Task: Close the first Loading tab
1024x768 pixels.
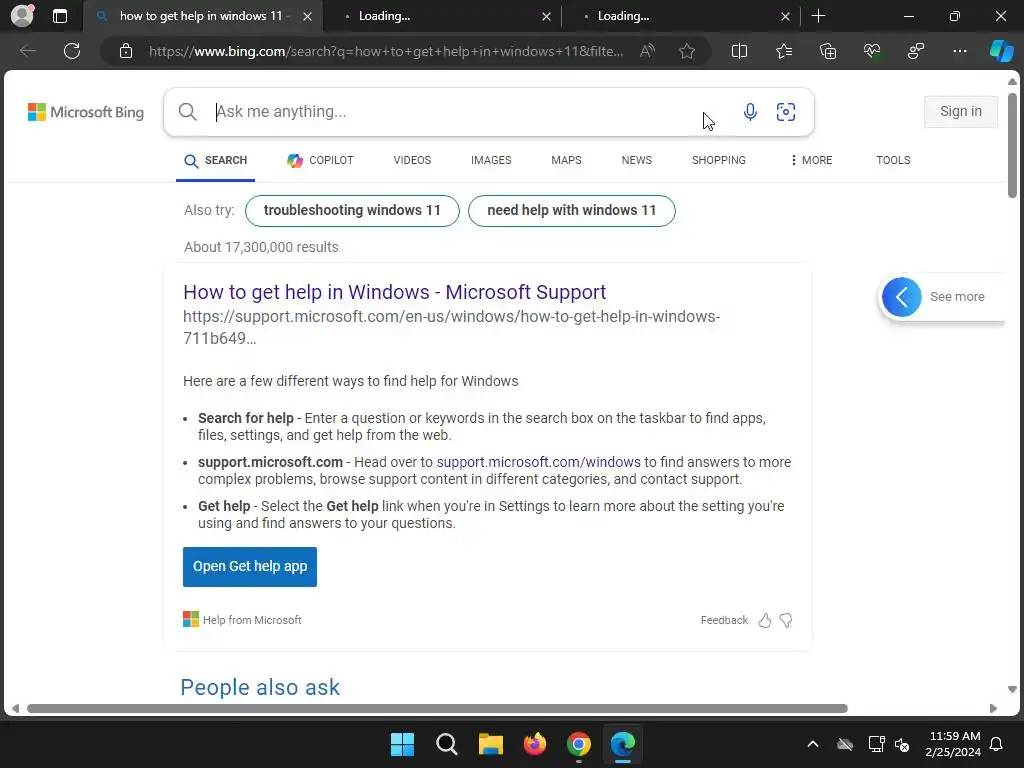Action: click(546, 16)
